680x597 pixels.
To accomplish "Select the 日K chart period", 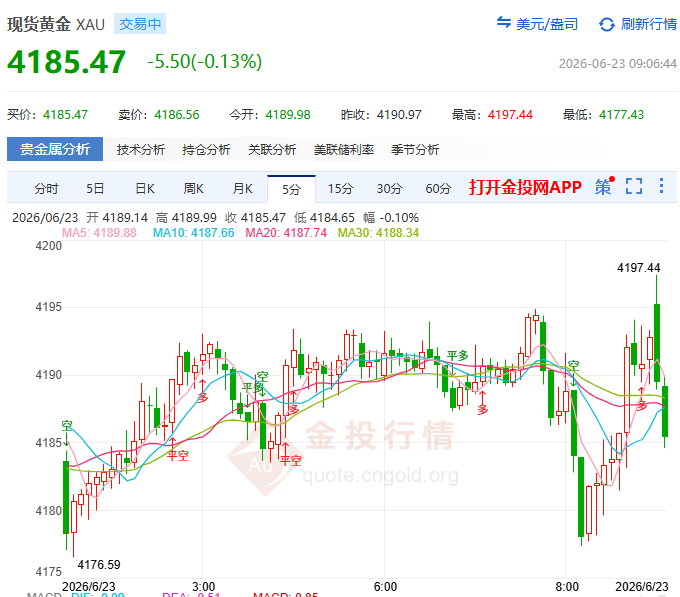I will pyautogui.click(x=145, y=189).
